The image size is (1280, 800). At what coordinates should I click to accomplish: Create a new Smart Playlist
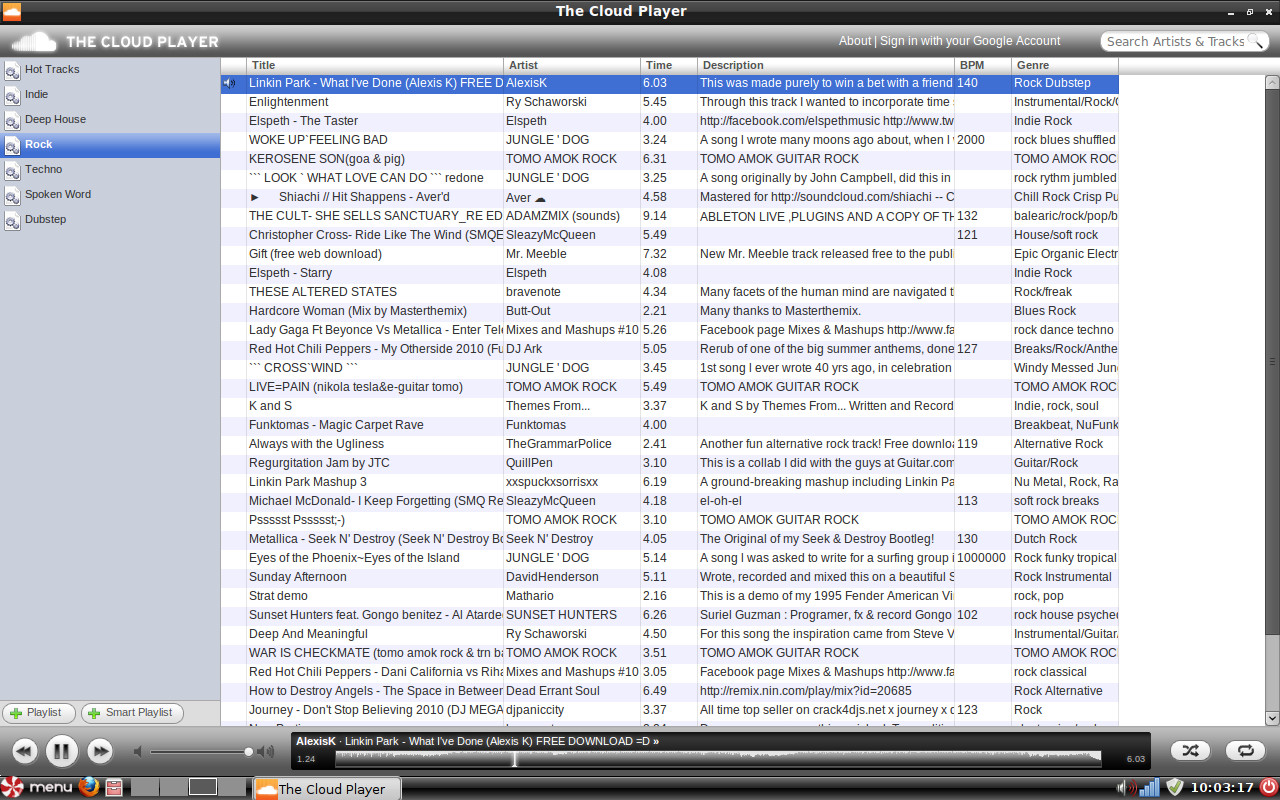[132, 713]
